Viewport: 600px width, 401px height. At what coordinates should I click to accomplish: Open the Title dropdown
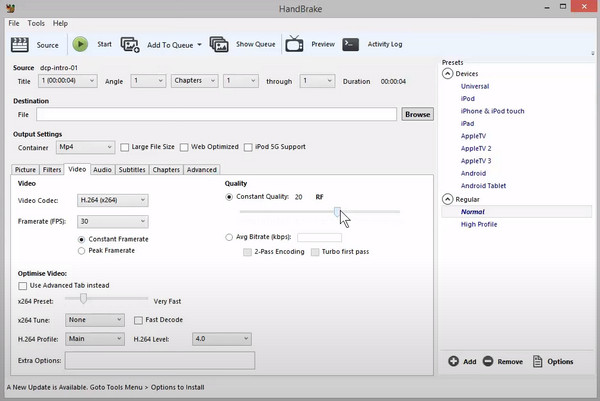coord(67,81)
